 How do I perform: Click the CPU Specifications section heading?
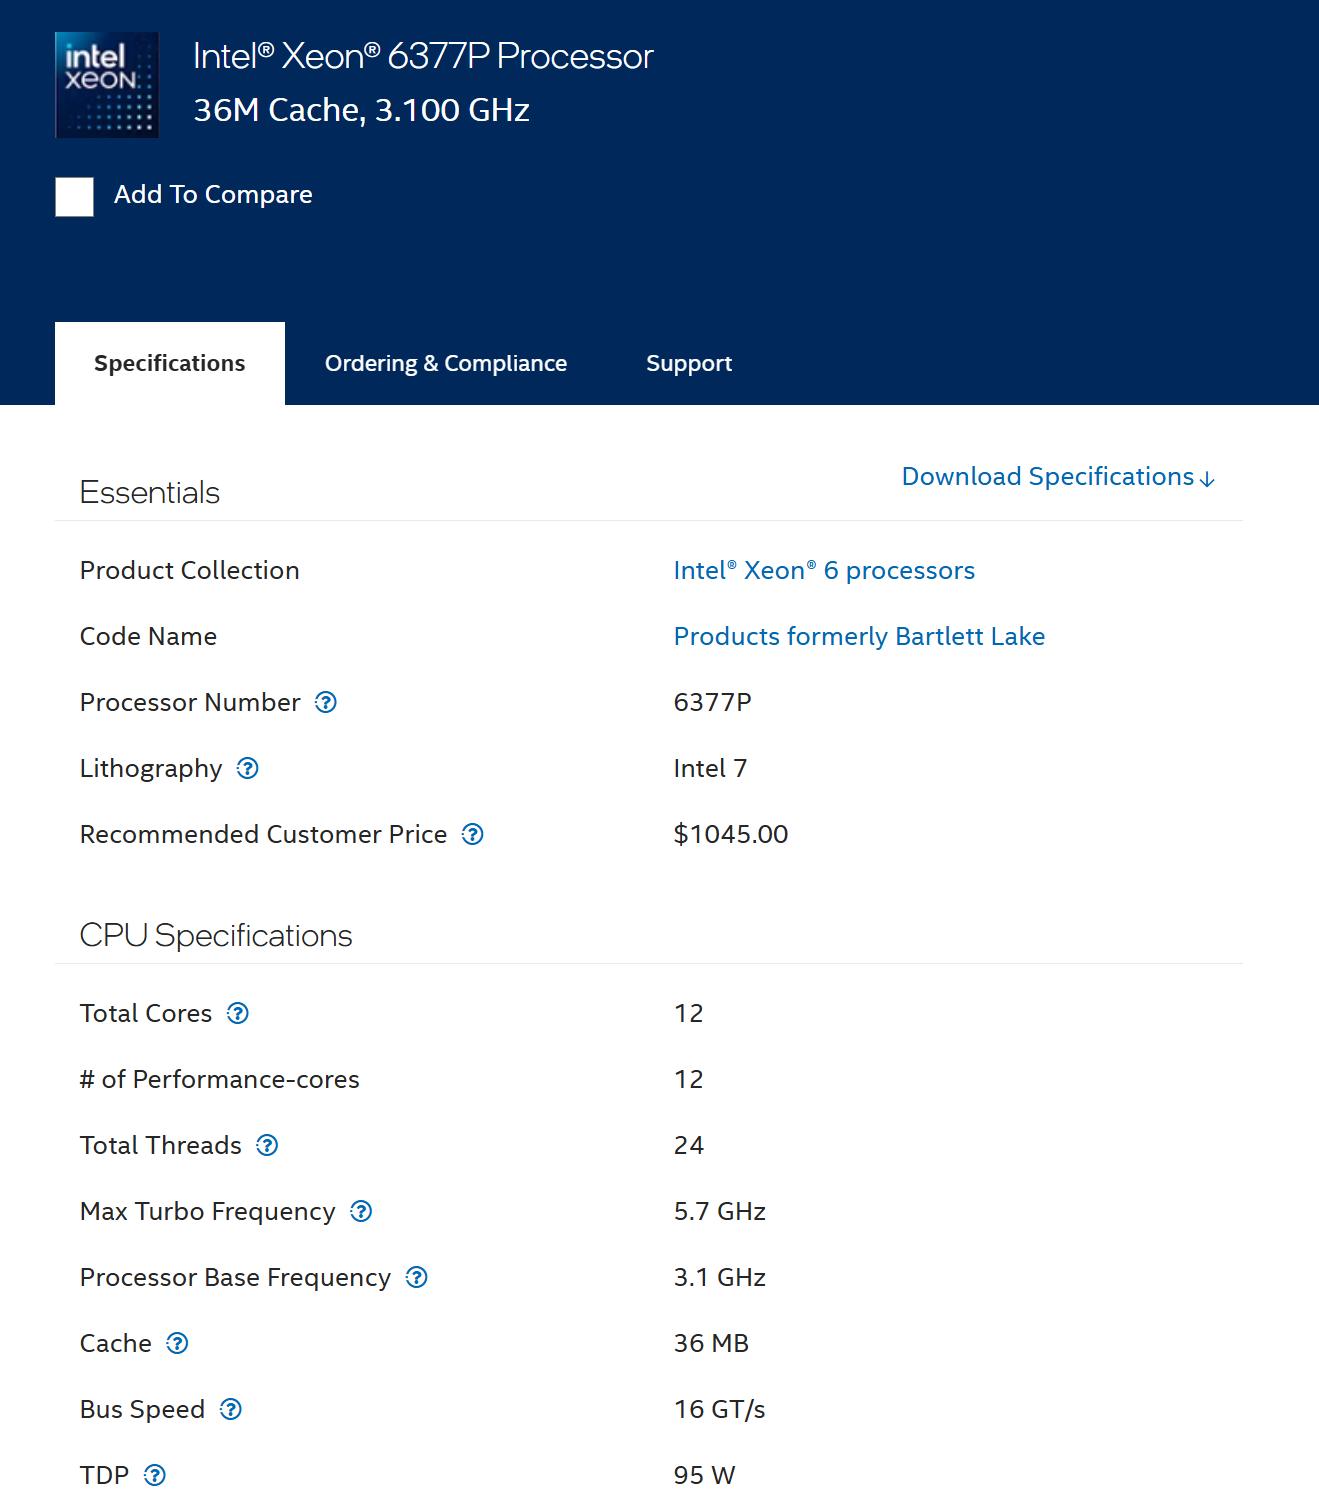click(x=216, y=935)
